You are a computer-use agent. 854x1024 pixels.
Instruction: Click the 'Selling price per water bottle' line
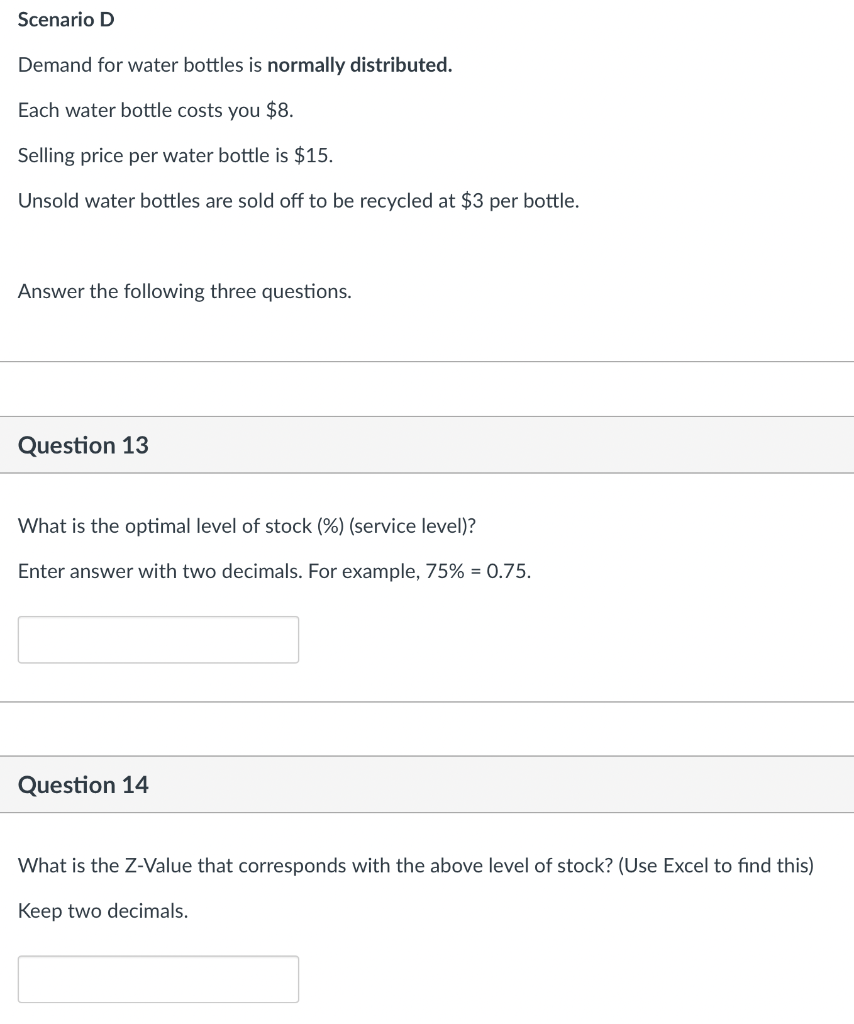pos(150,156)
